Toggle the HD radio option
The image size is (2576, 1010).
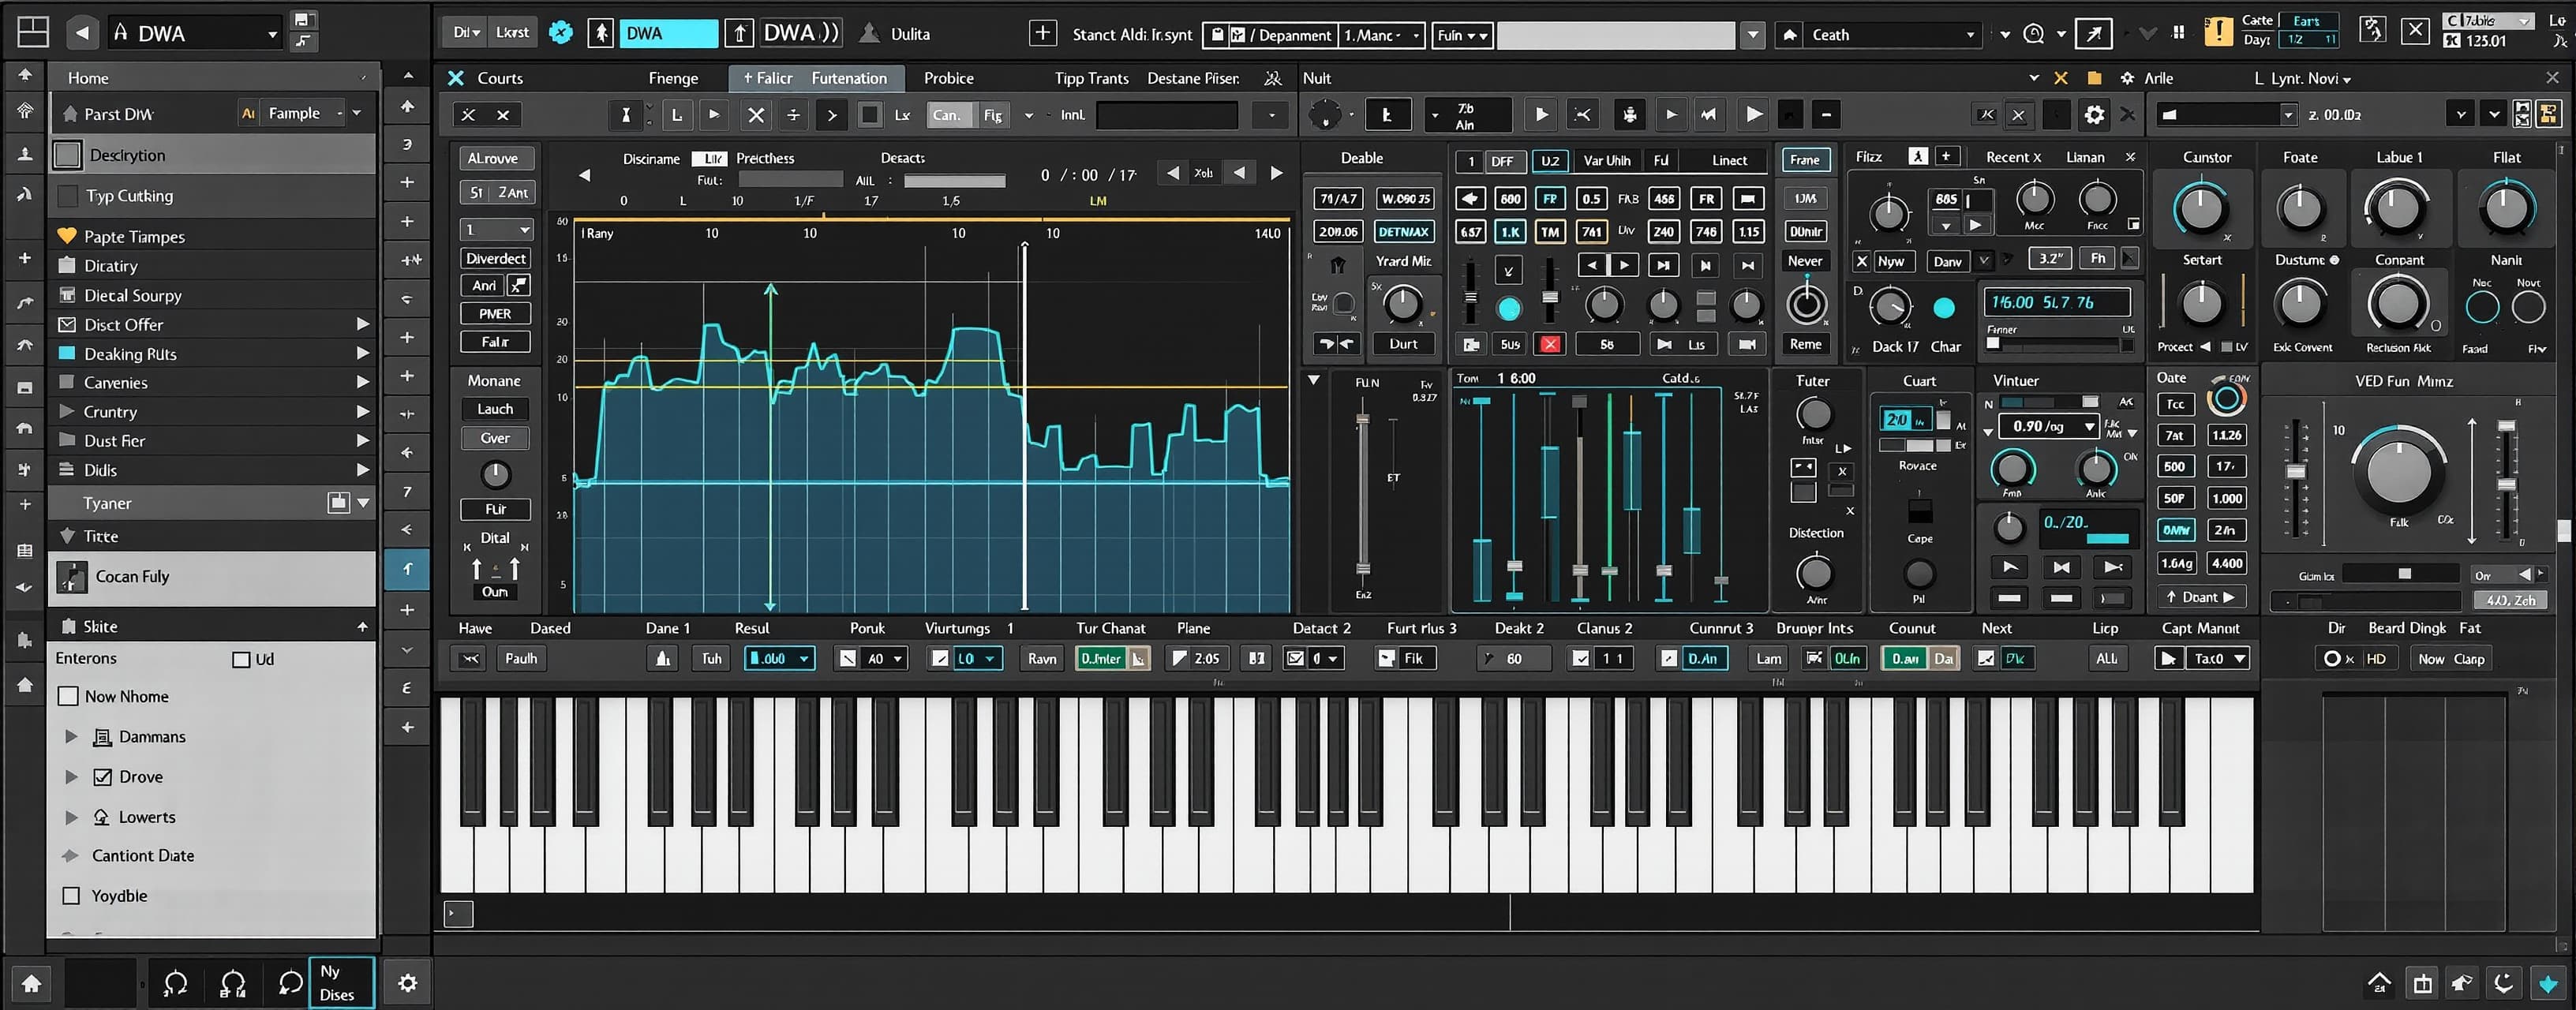[x=2332, y=659]
